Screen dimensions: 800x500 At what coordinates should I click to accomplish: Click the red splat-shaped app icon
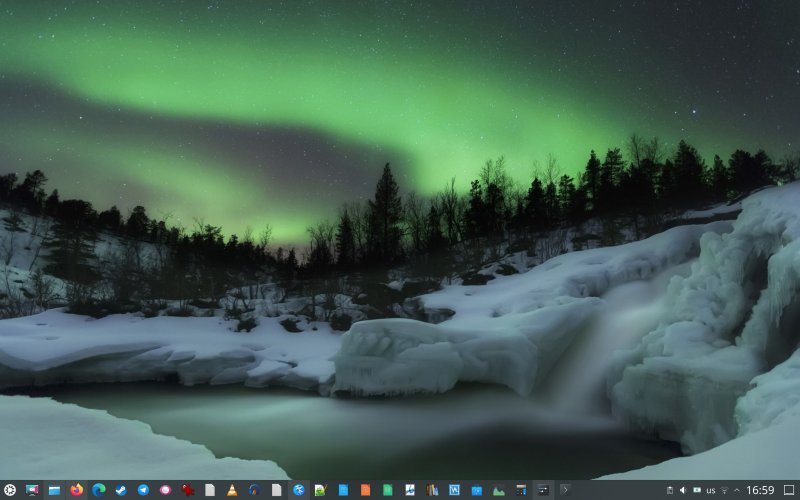[188, 490]
